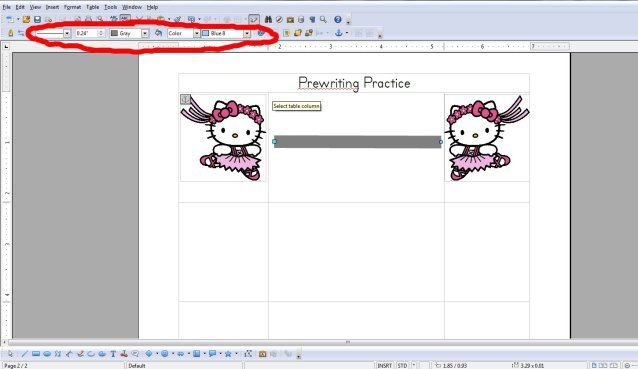Click the Find binoculars icon
Screen dimensions: 638x369
click(268, 19)
